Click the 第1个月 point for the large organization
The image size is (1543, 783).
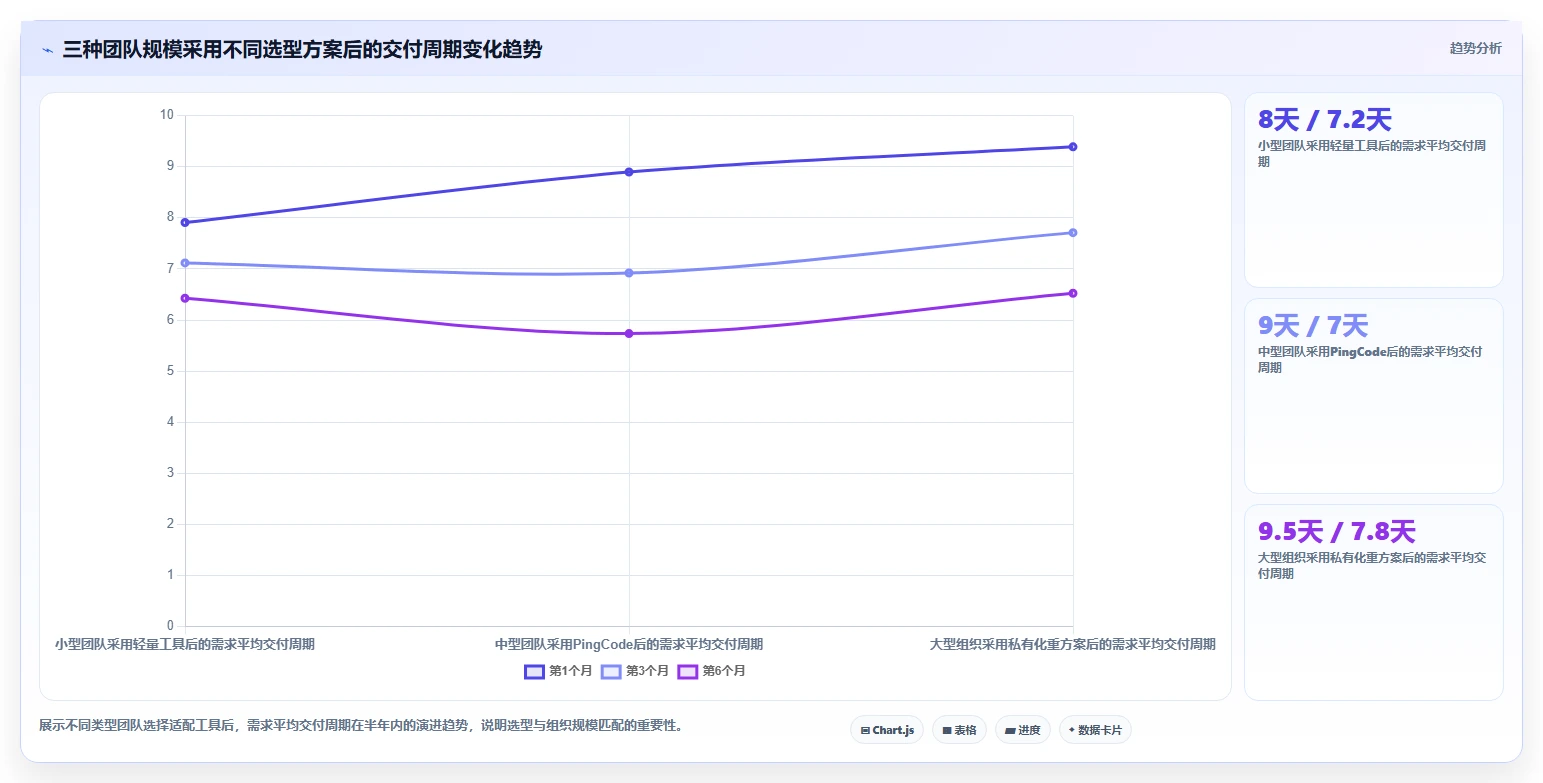(x=1073, y=147)
